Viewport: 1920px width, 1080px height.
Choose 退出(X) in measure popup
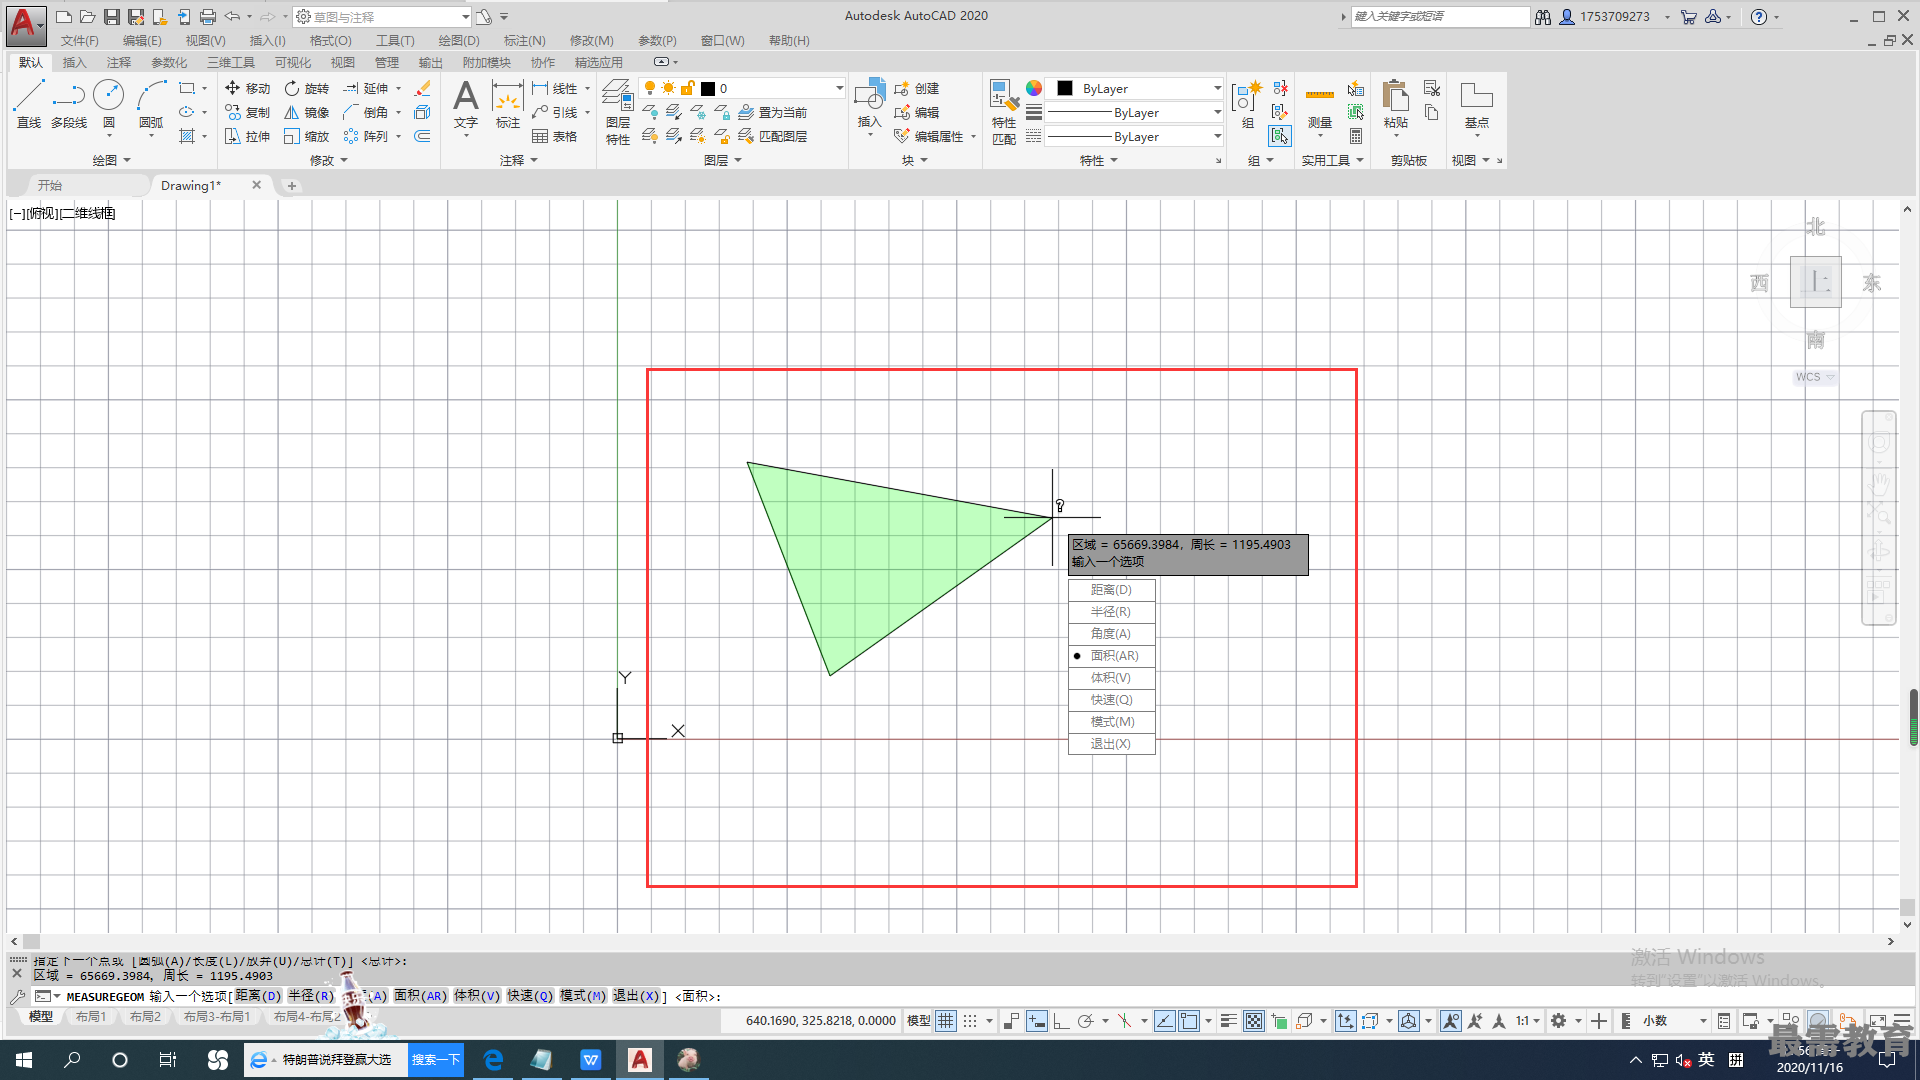[x=1112, y=744]
